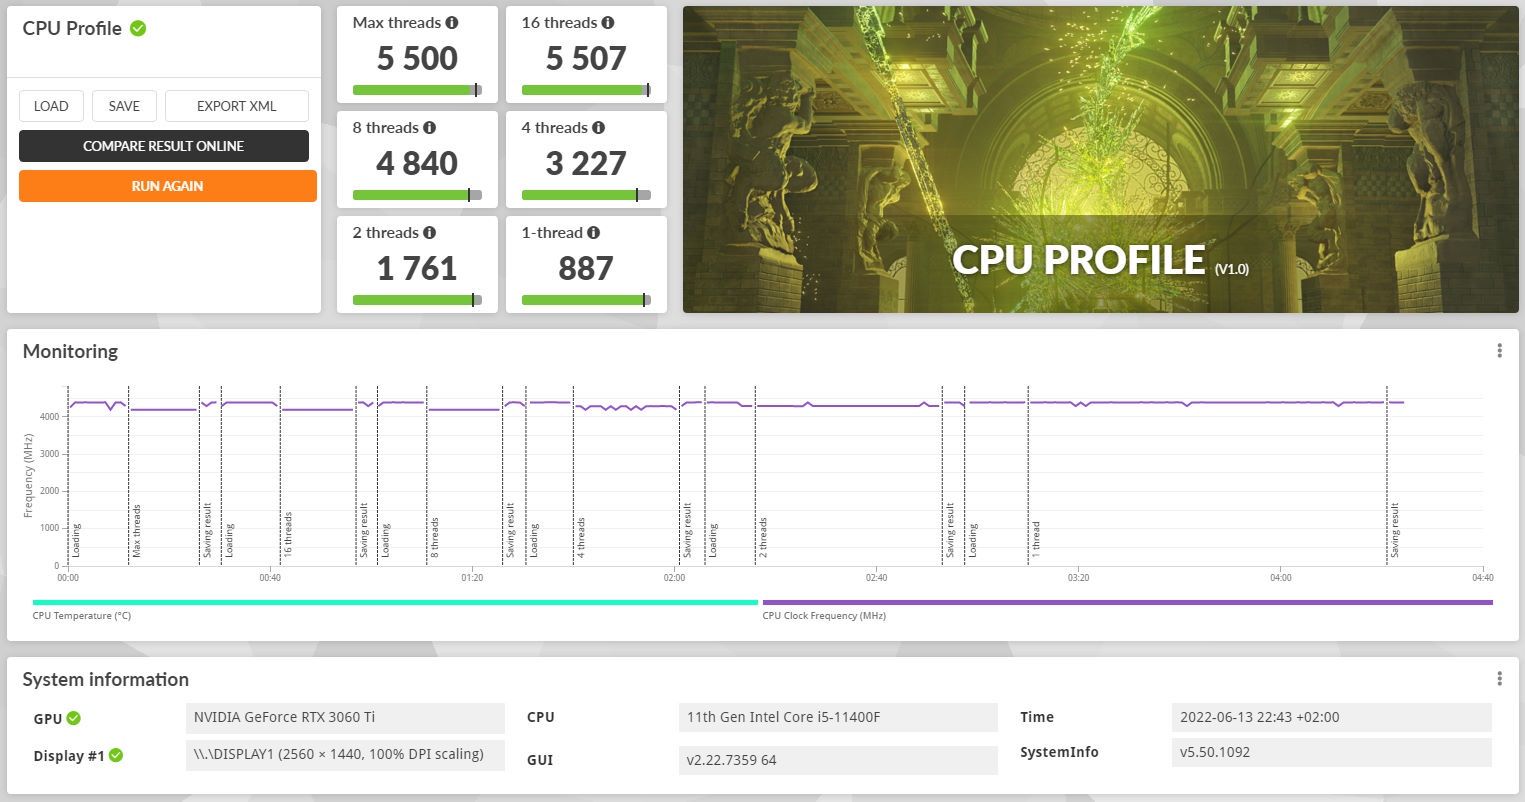Image resolution: width=1525 pixels, height=802 pixels.
Task: Click the 11th Gen Intel Core i5-11400F field
Action: click(x=838, y=717)
